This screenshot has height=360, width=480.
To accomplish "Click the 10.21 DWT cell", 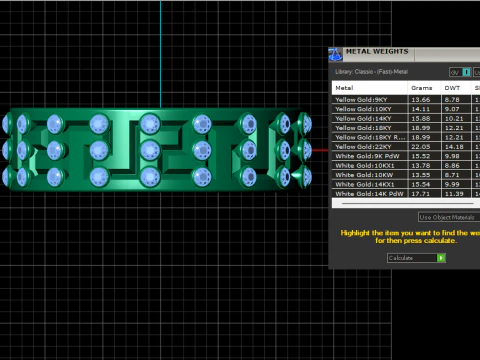I will [x=456, y=118].
